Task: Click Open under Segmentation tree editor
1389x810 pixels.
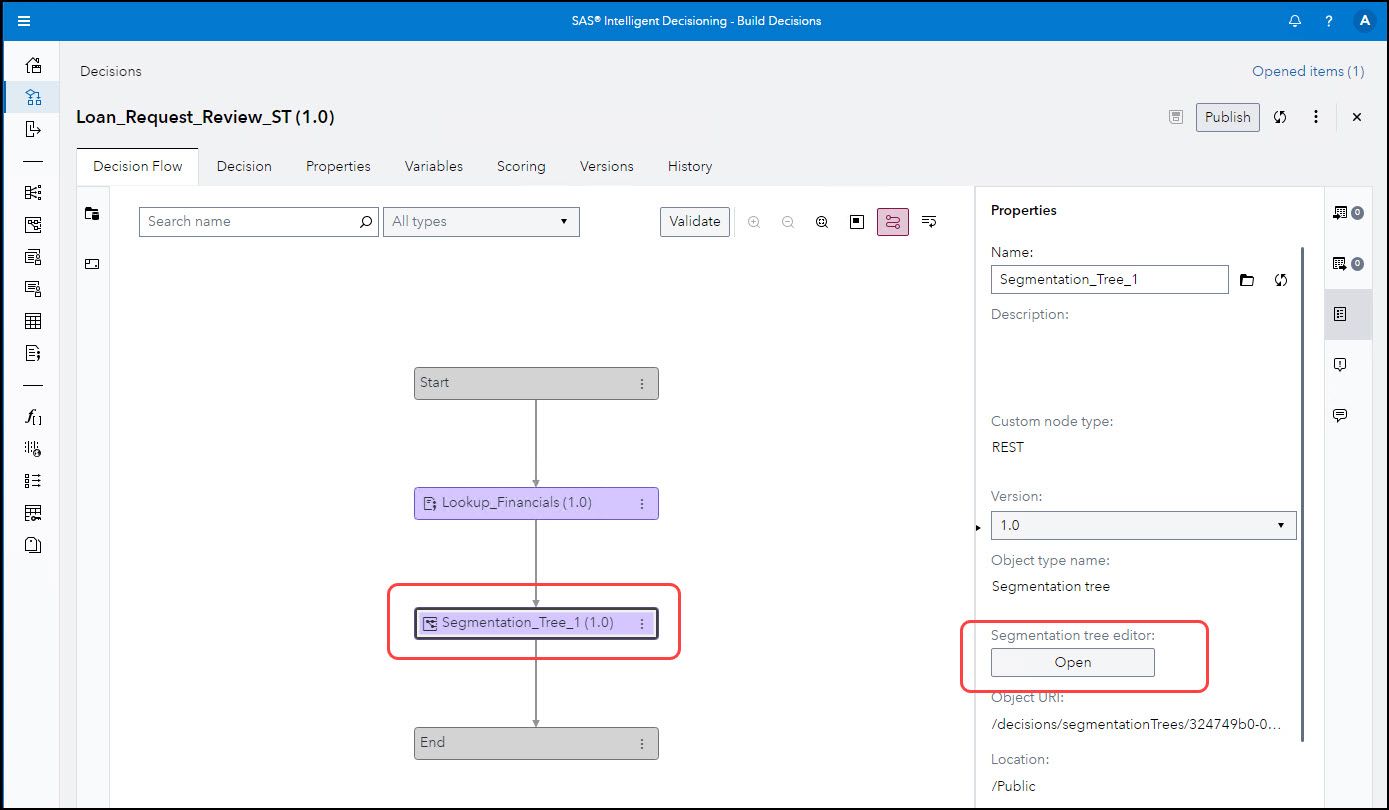Action: [1072, 662]
